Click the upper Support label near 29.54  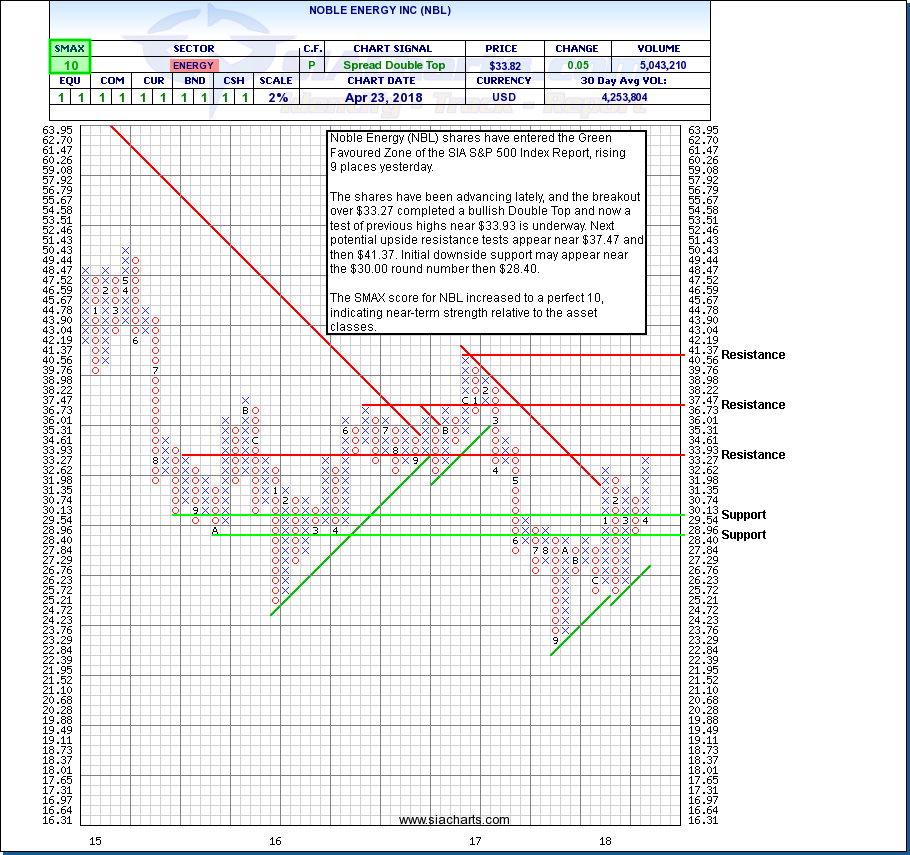point(743,515)
